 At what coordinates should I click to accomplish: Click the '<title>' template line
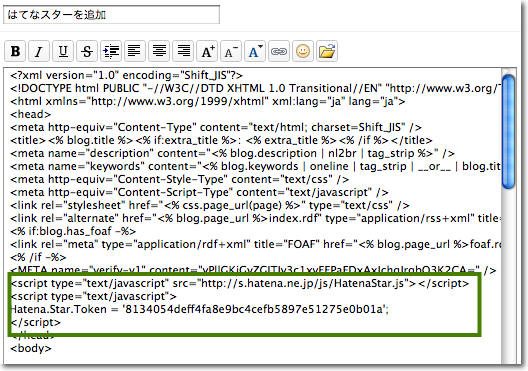tap(221, 140)
